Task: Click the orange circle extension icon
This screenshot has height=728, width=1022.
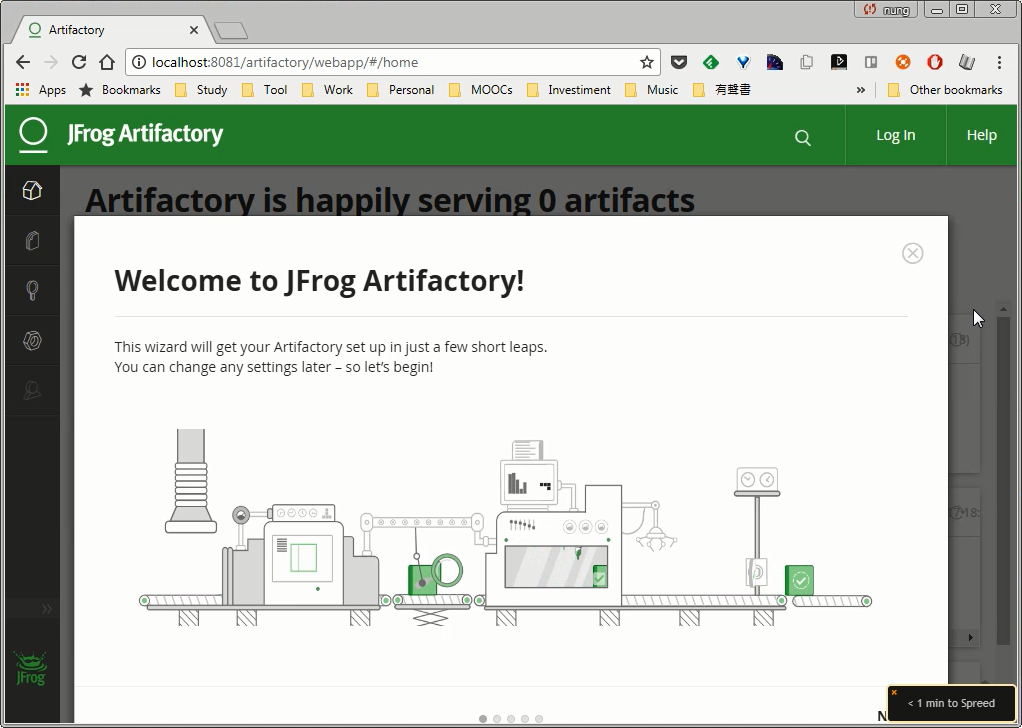Action: coord(903,62)
